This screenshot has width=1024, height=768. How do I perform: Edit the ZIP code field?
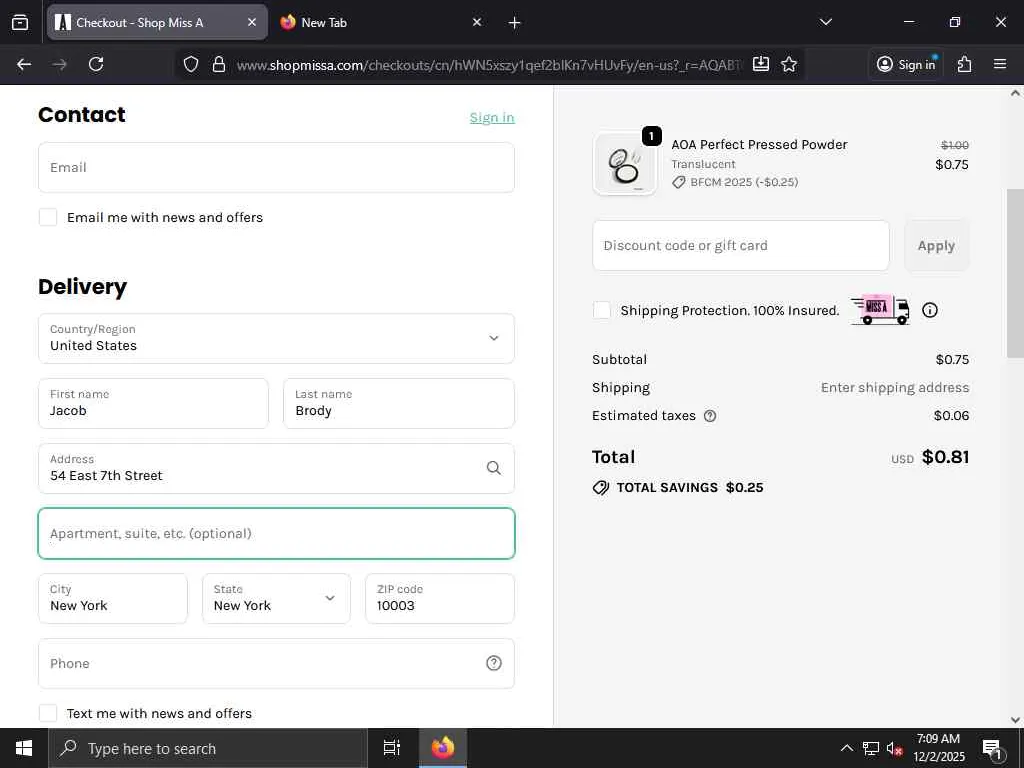coord(440,598)
